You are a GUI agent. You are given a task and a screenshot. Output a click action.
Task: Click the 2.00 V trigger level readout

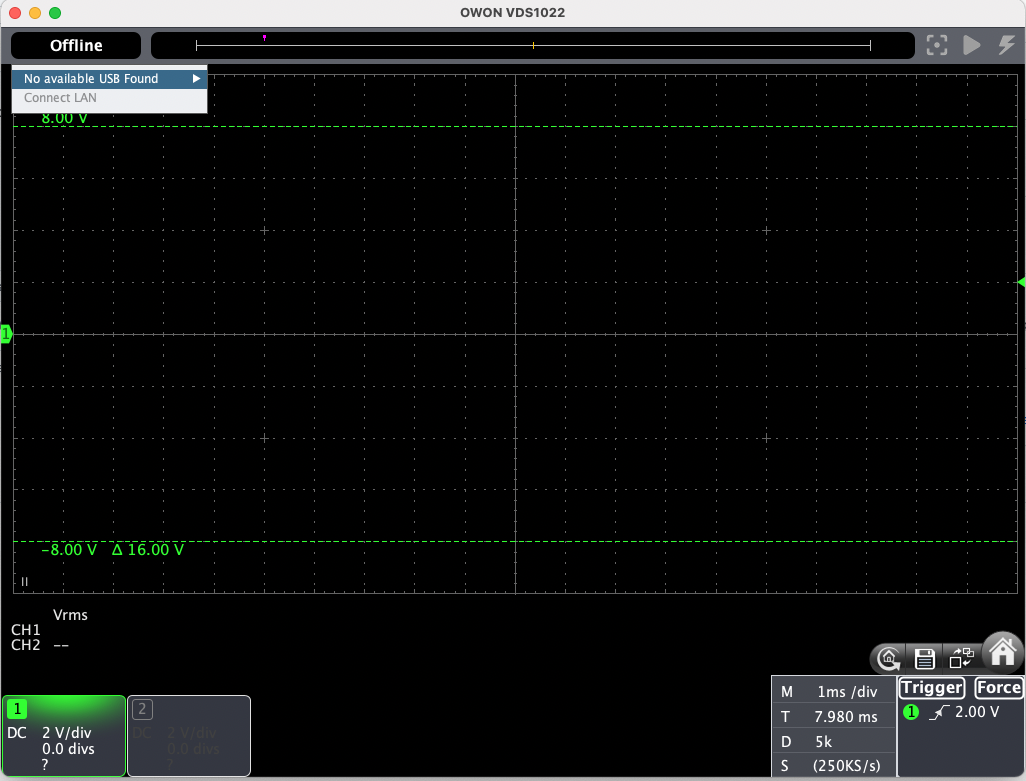[x=977, y=712]
